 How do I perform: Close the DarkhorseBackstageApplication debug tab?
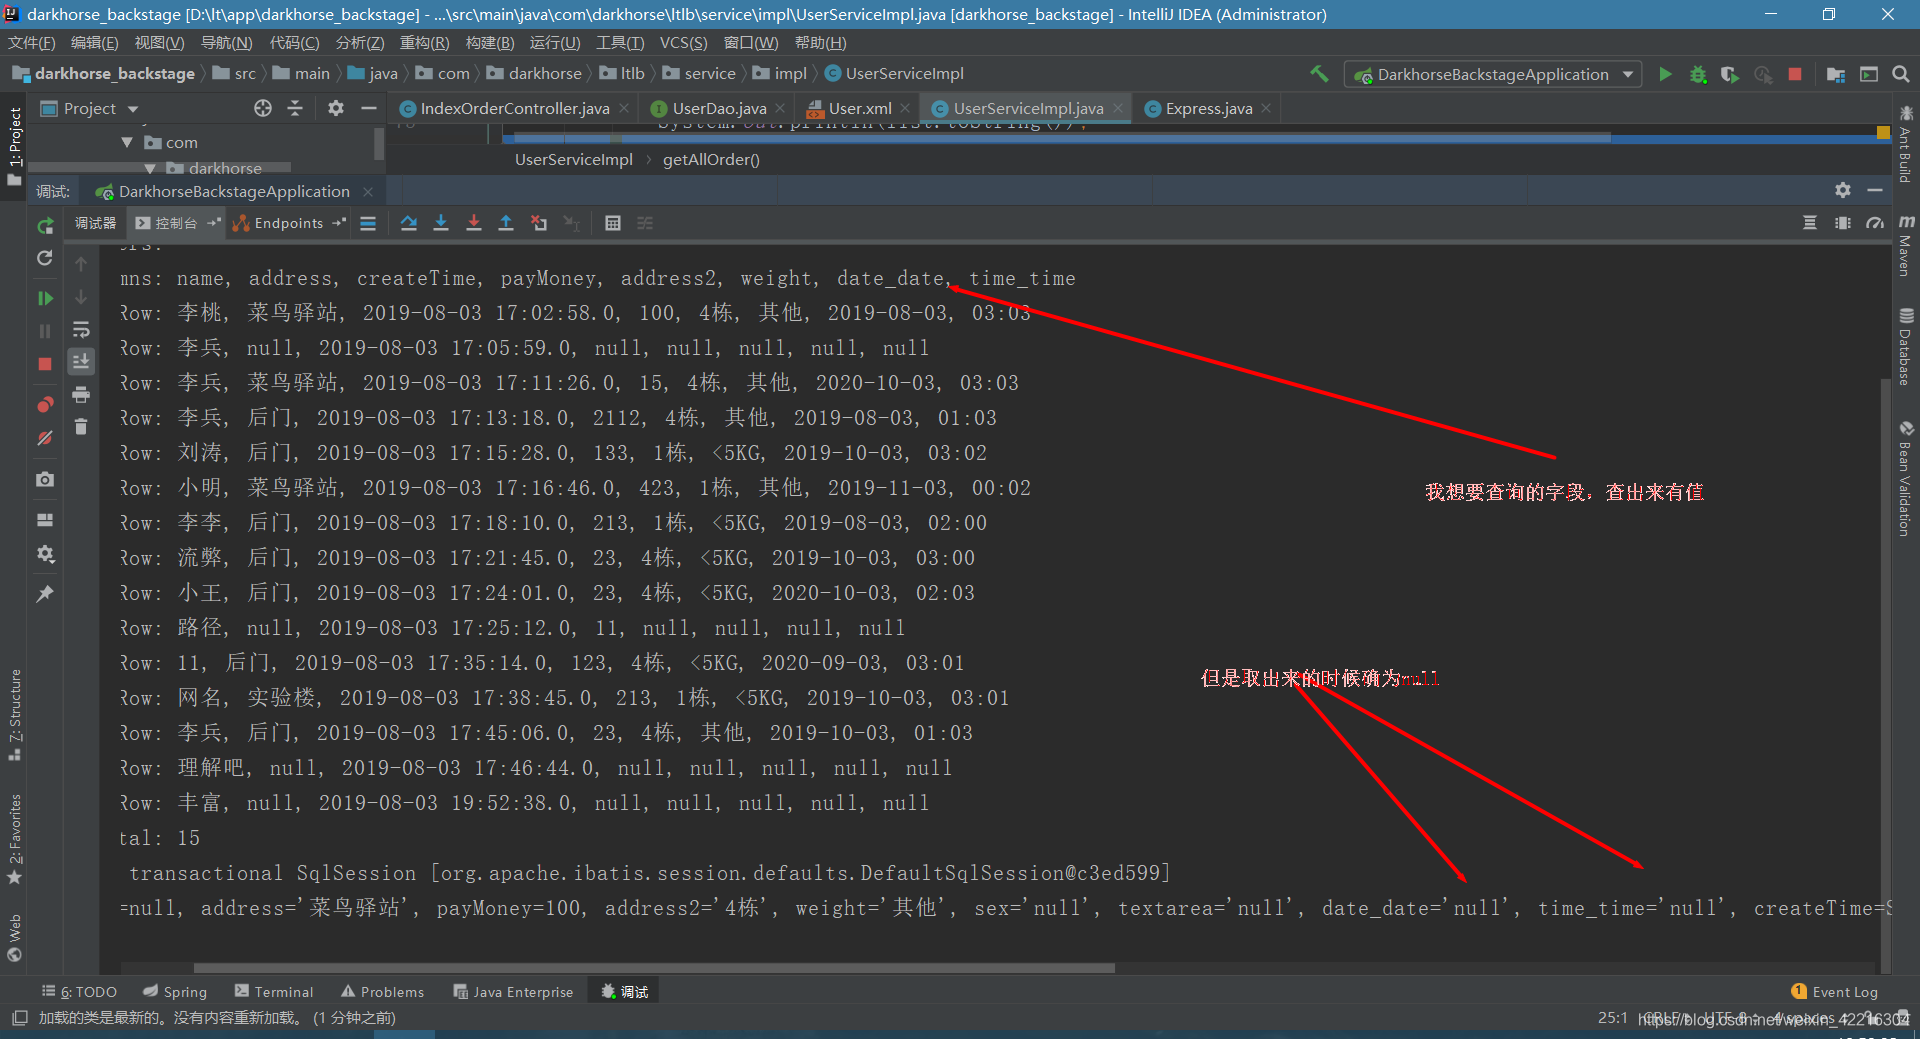point(368,191)
